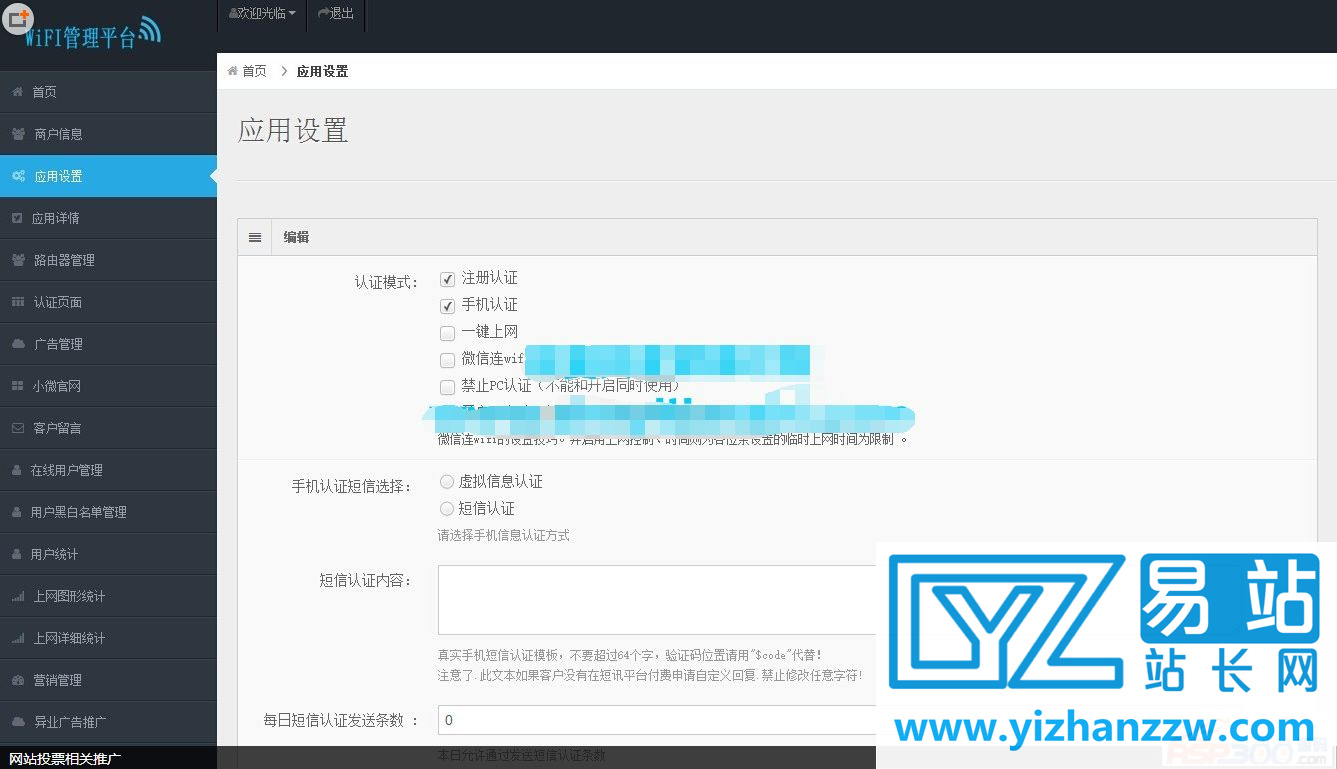Select the 虚拟信息认证 radio button

(x=447, y=482)
